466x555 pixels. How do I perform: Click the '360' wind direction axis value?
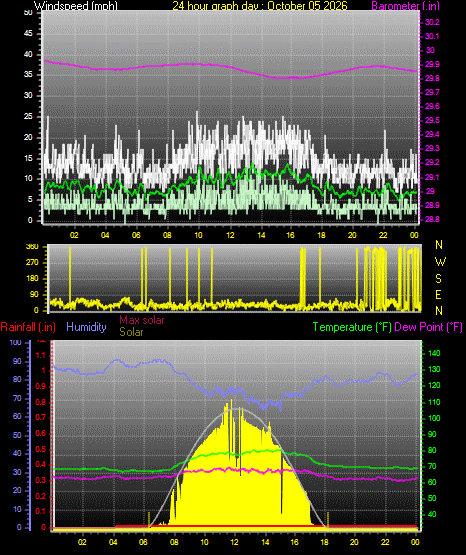point(32,247)
